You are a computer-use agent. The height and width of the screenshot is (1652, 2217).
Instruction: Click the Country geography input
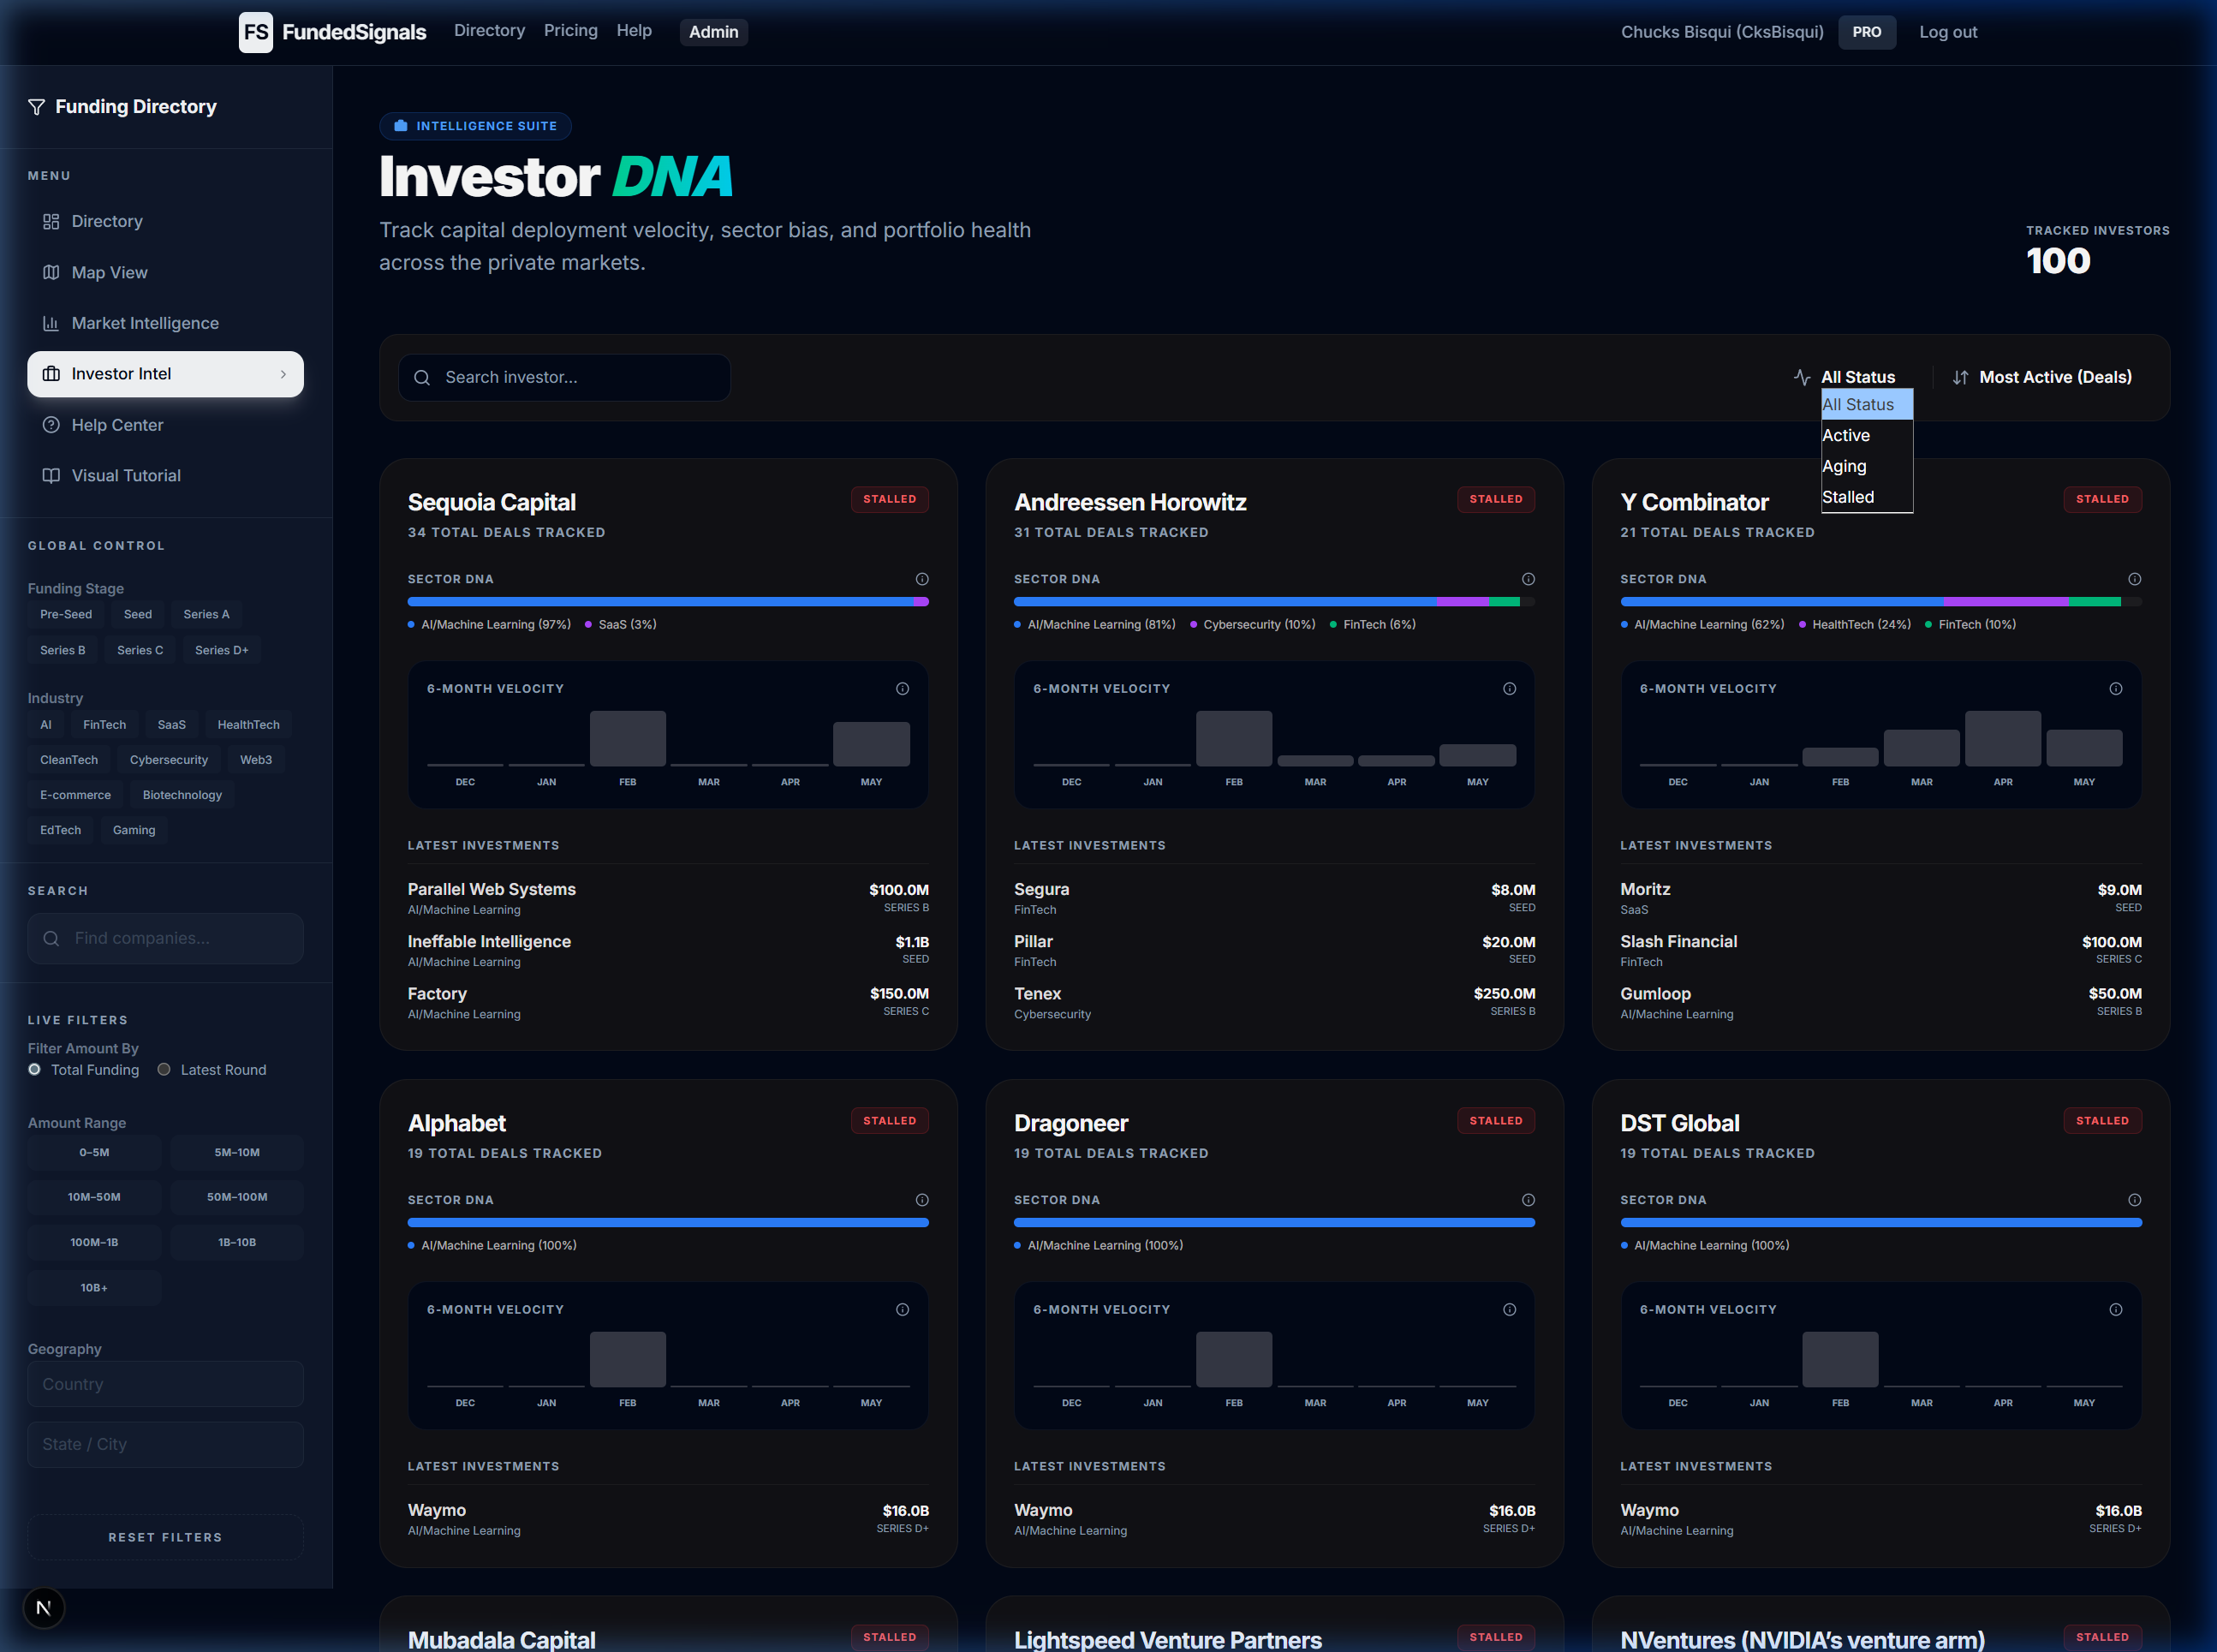tap(165, 1384)
